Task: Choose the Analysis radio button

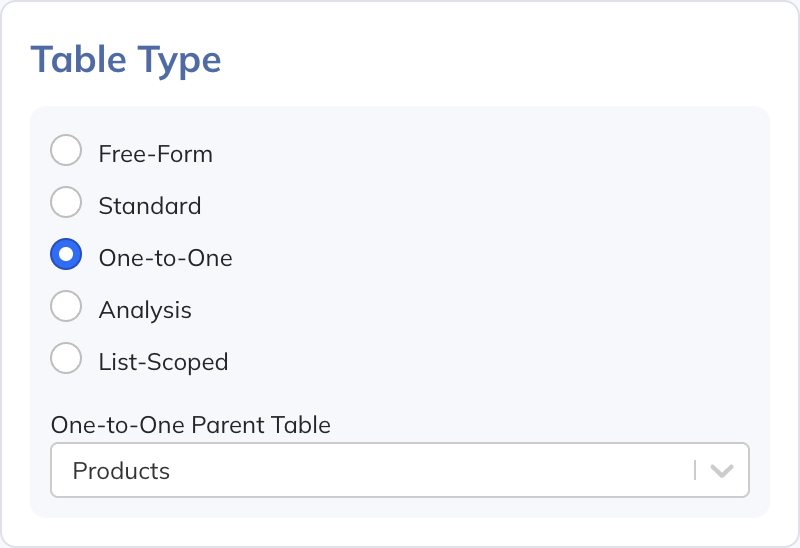Action: tap(66, 307)
